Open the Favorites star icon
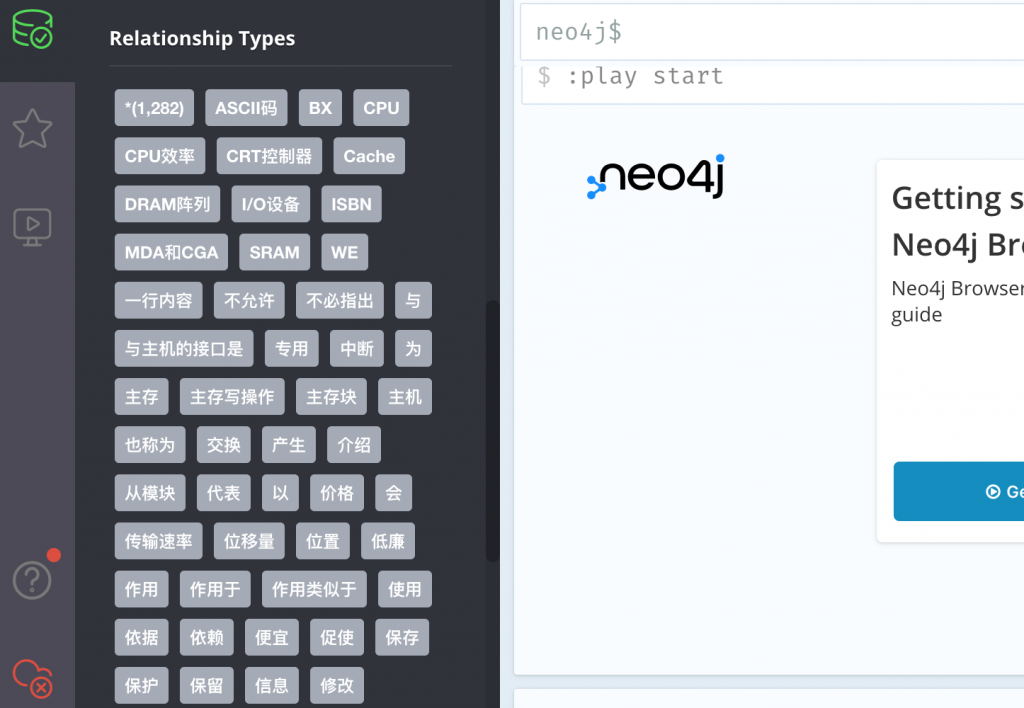 click(32, 129)
